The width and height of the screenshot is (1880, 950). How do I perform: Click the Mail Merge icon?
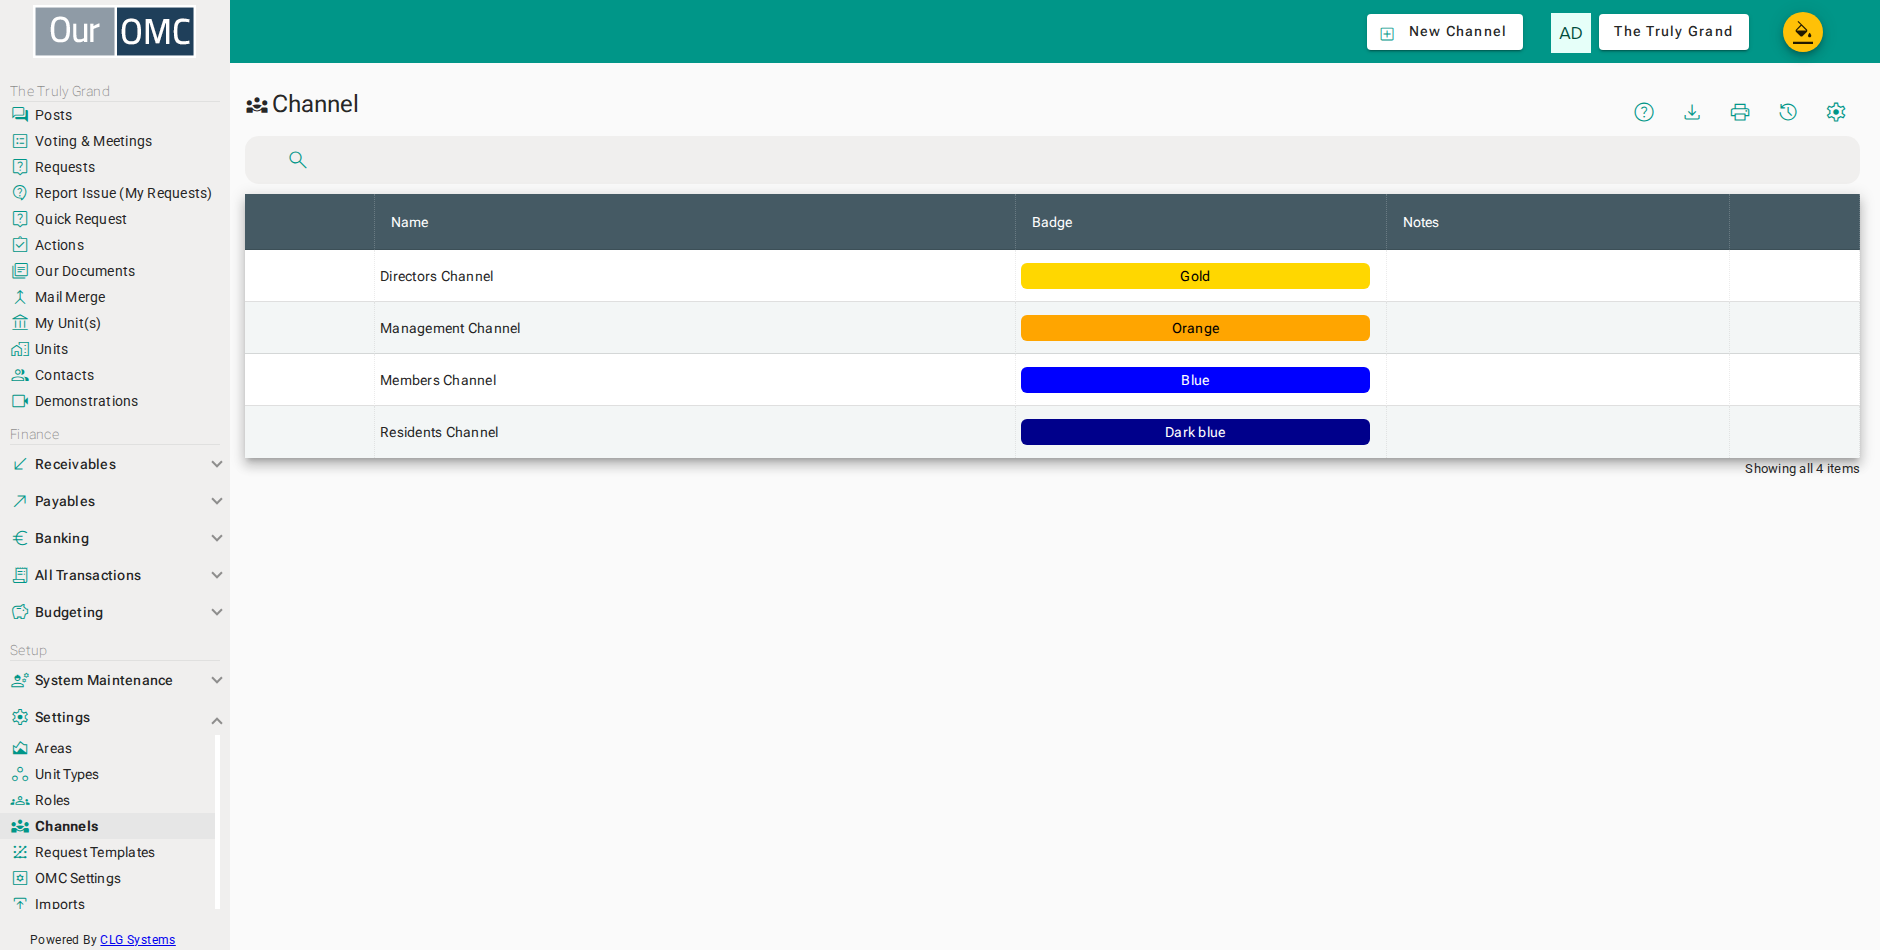(20, 297)
